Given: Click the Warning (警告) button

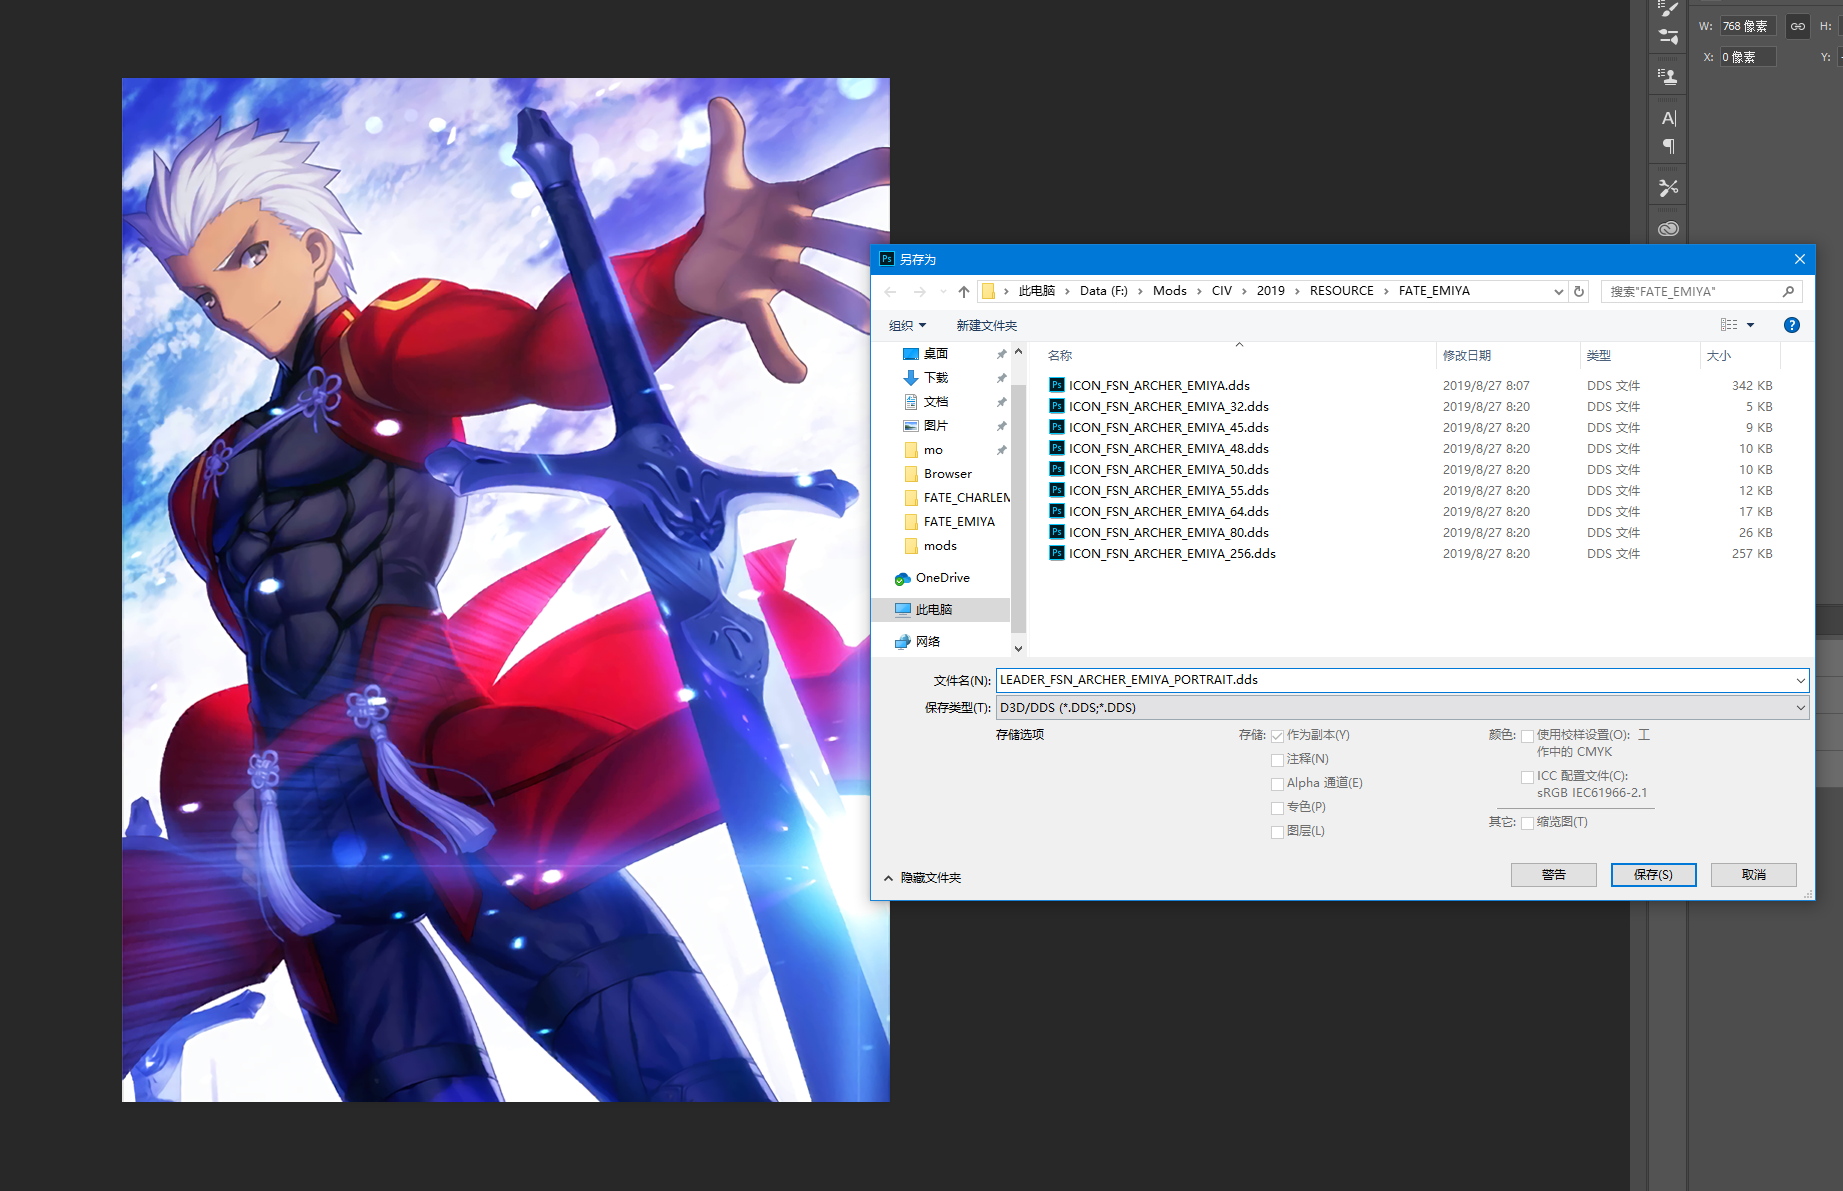Looking at the screenshot, I should coord(1553,875).
